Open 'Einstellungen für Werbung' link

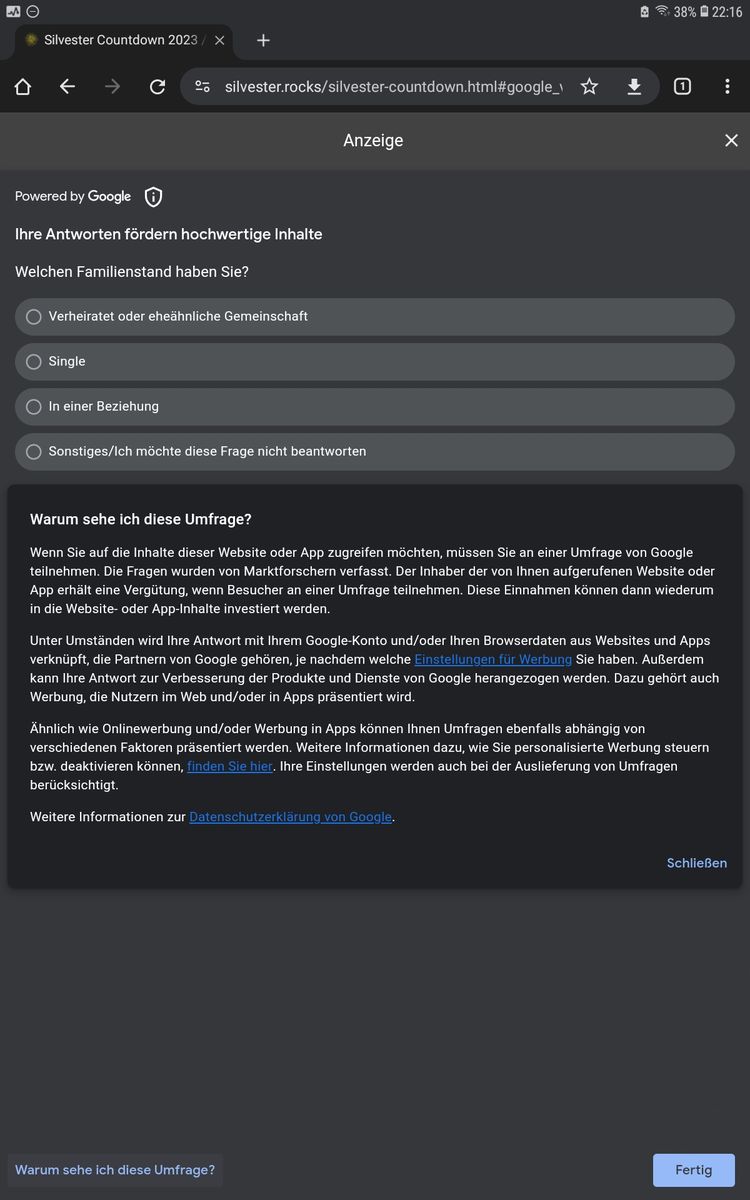[493, 660]
